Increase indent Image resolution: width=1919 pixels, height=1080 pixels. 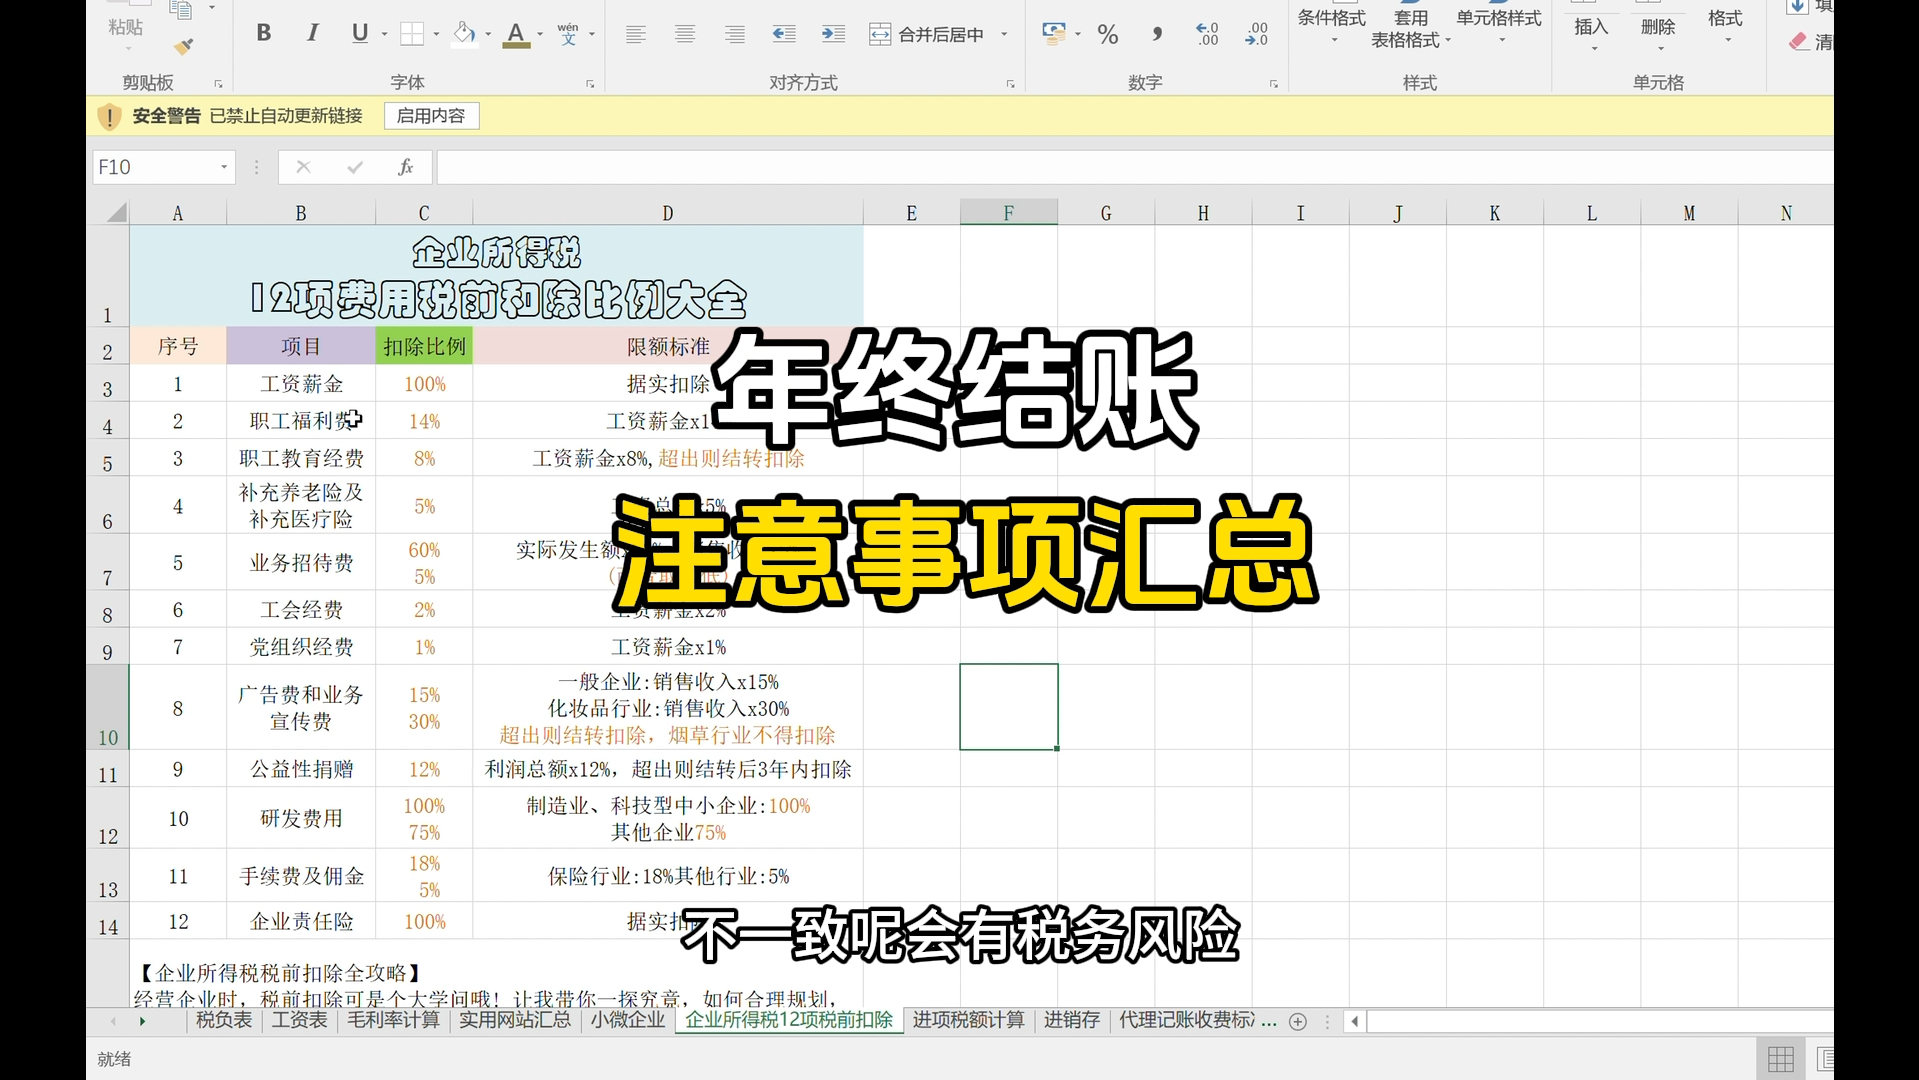click(x=833, y=34)
